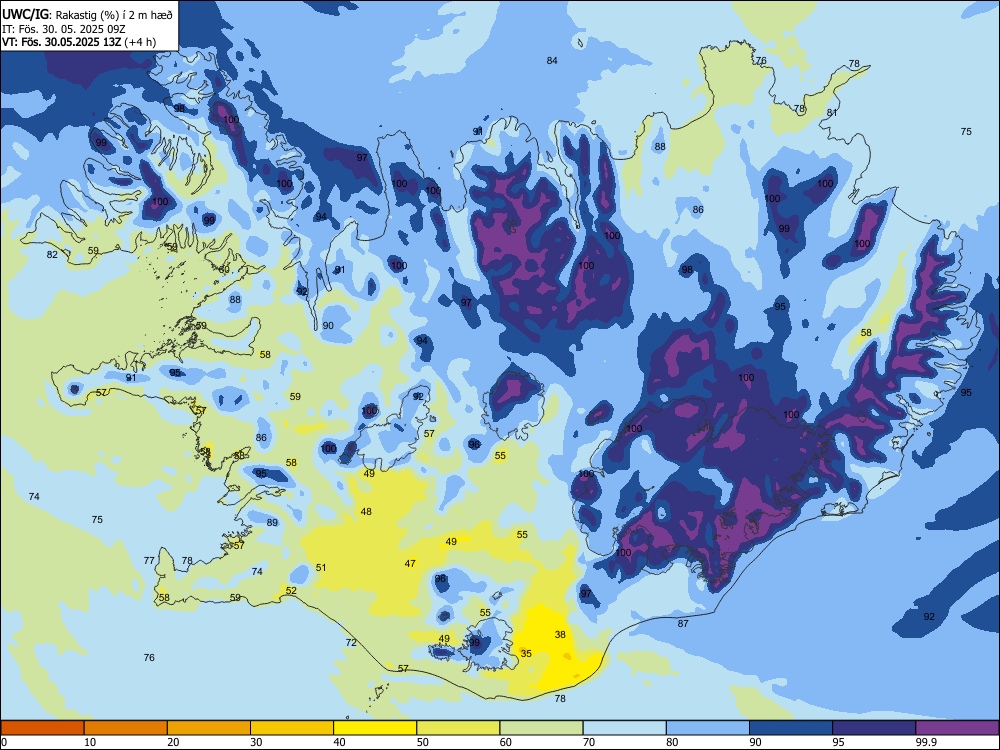
Task: Click the color scale label '20'
Action: point(173,742)
